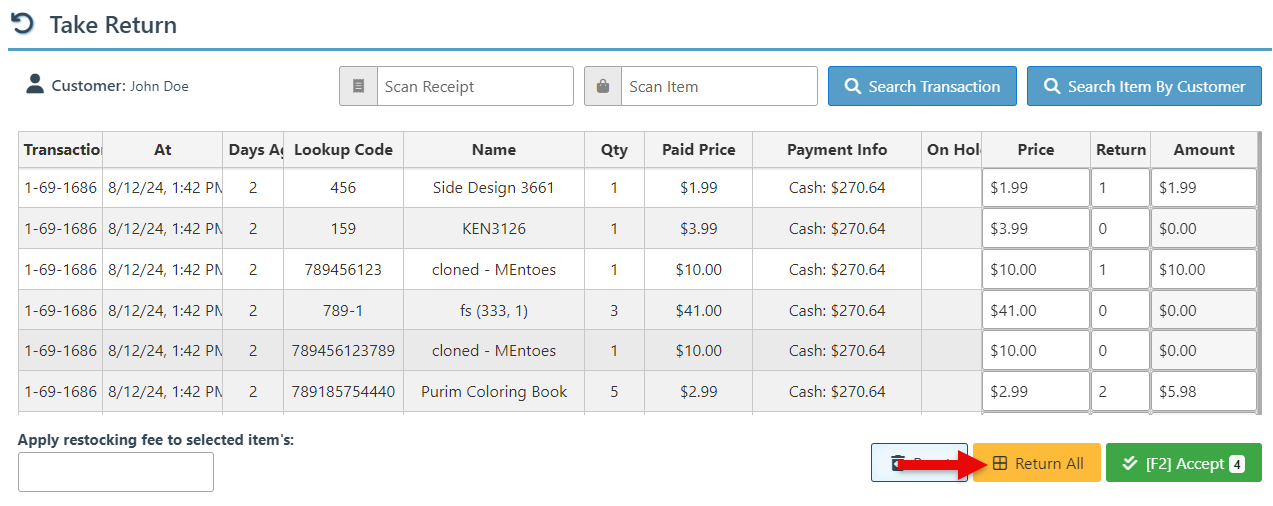Edit Price field for KEN3126 row
The width and height of the screenshot is (1273, 506).
[x=1035, y=229]
